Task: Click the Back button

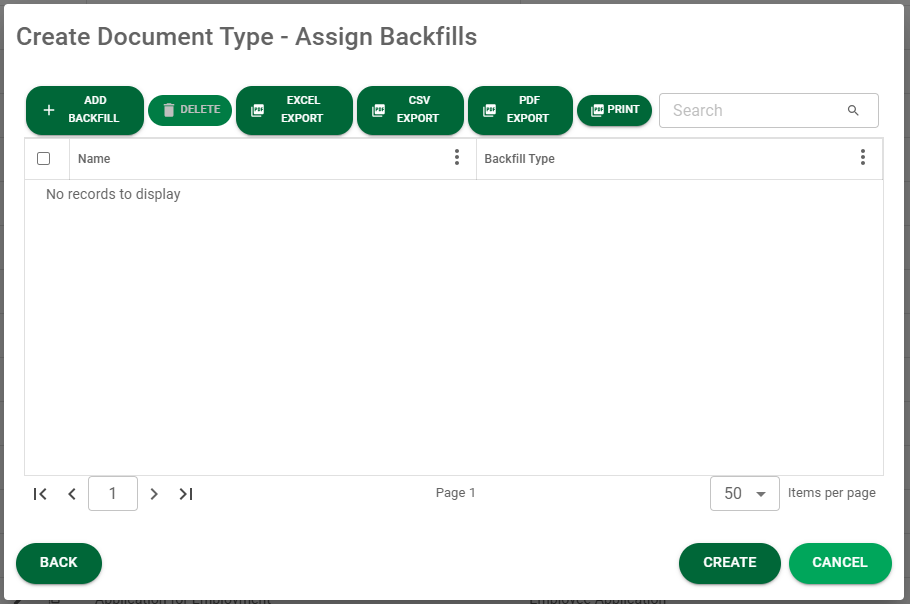Action: pos(59,563)
